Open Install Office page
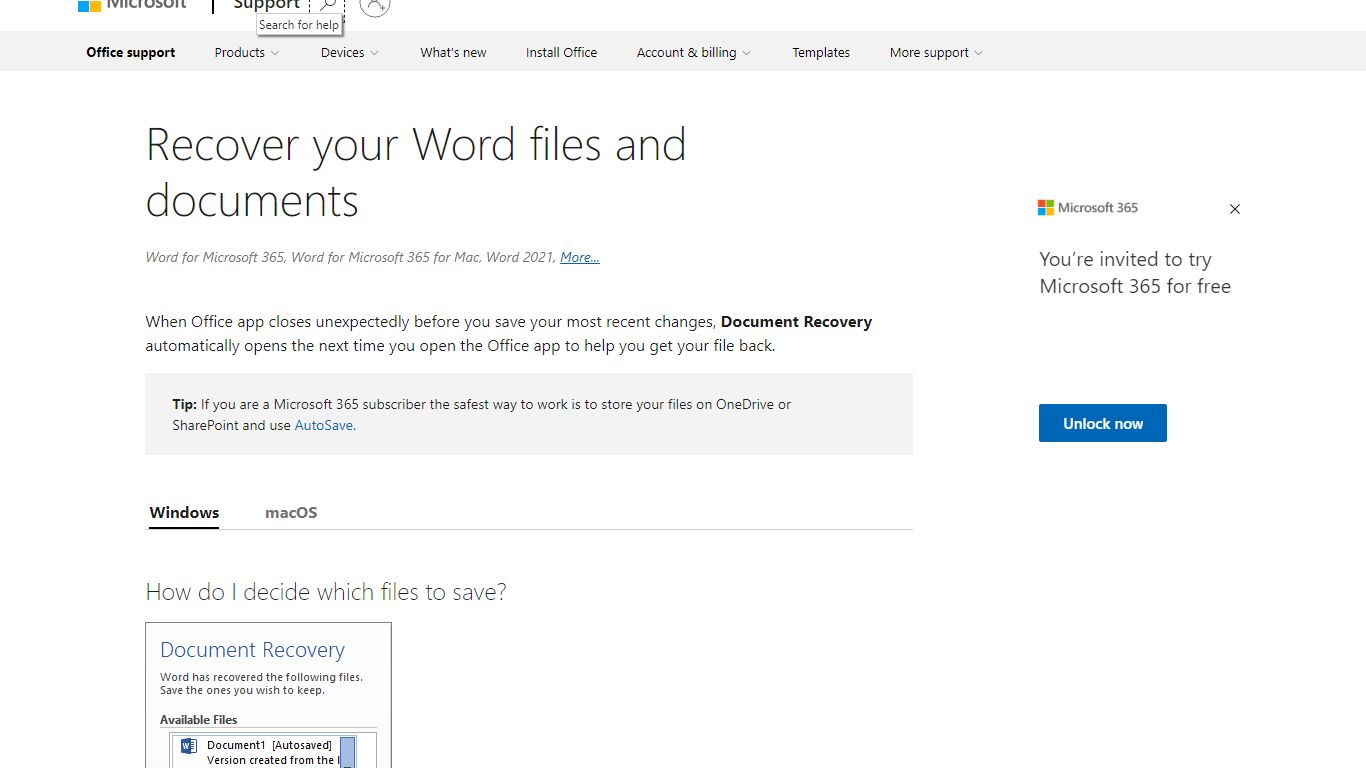 561,53
